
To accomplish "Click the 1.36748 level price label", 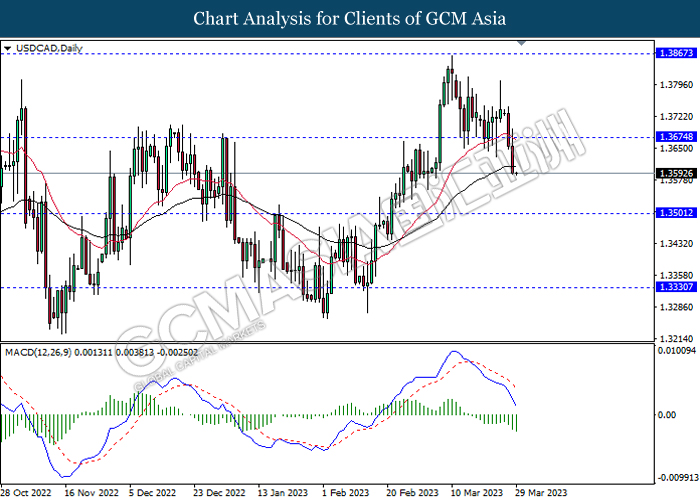I will pyautogui.click(x=676, y=137).
